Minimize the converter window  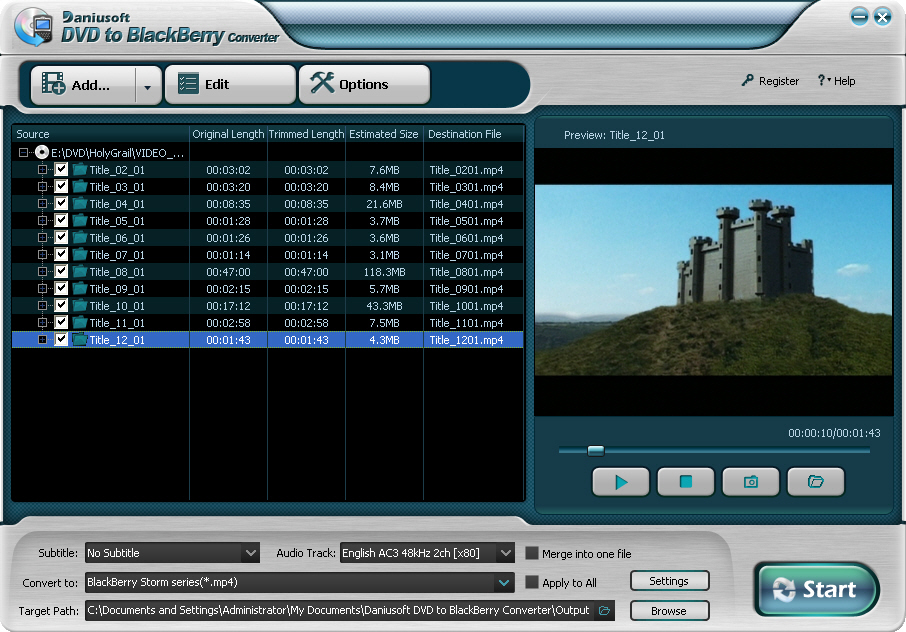(859, 17)
